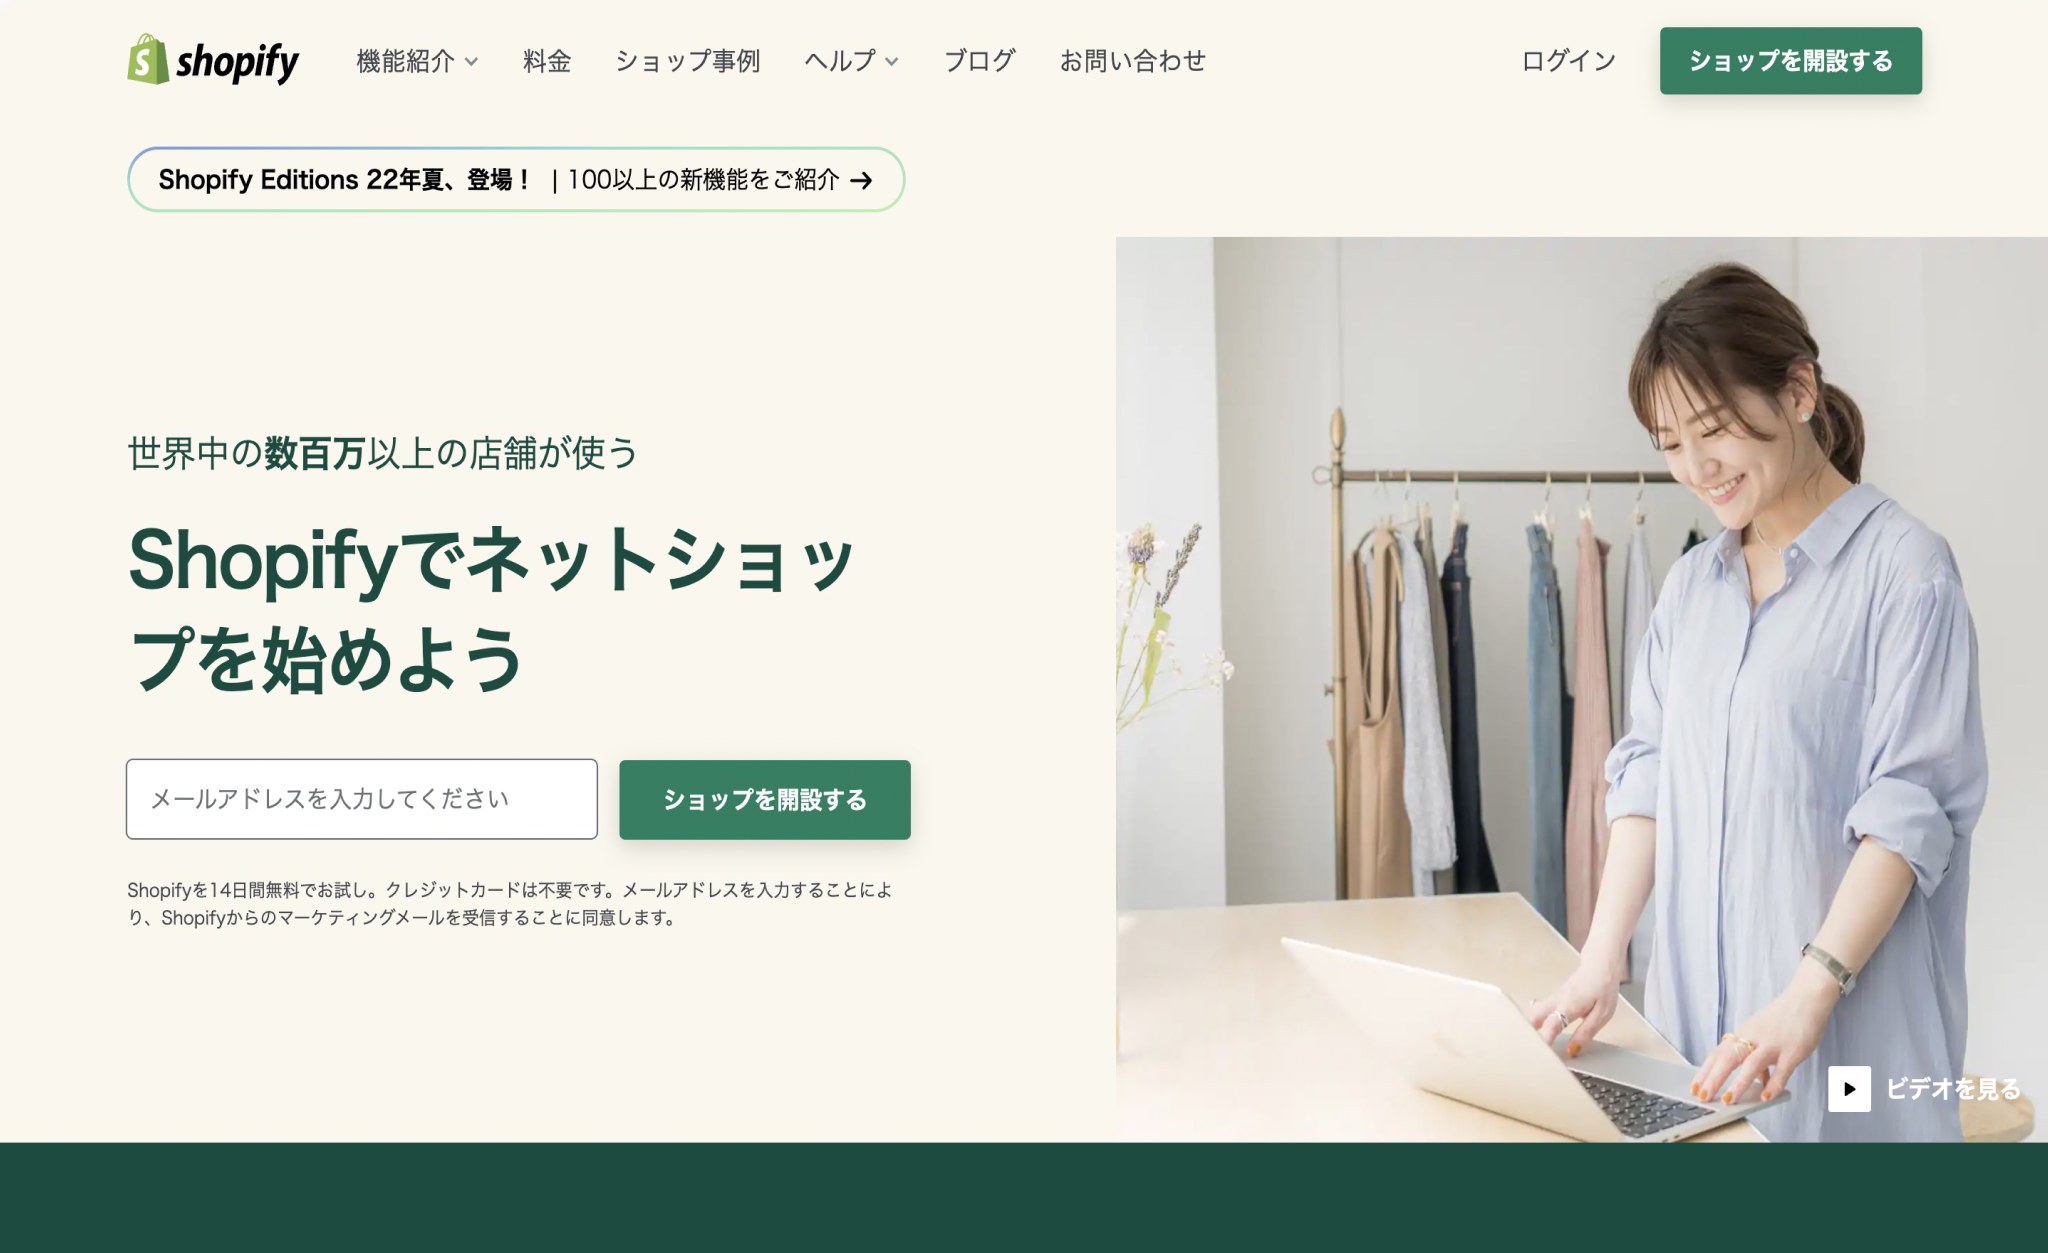Screen dimensions: 2048x1253
Task: Go to the ブログ page
Action: (980, 61)
